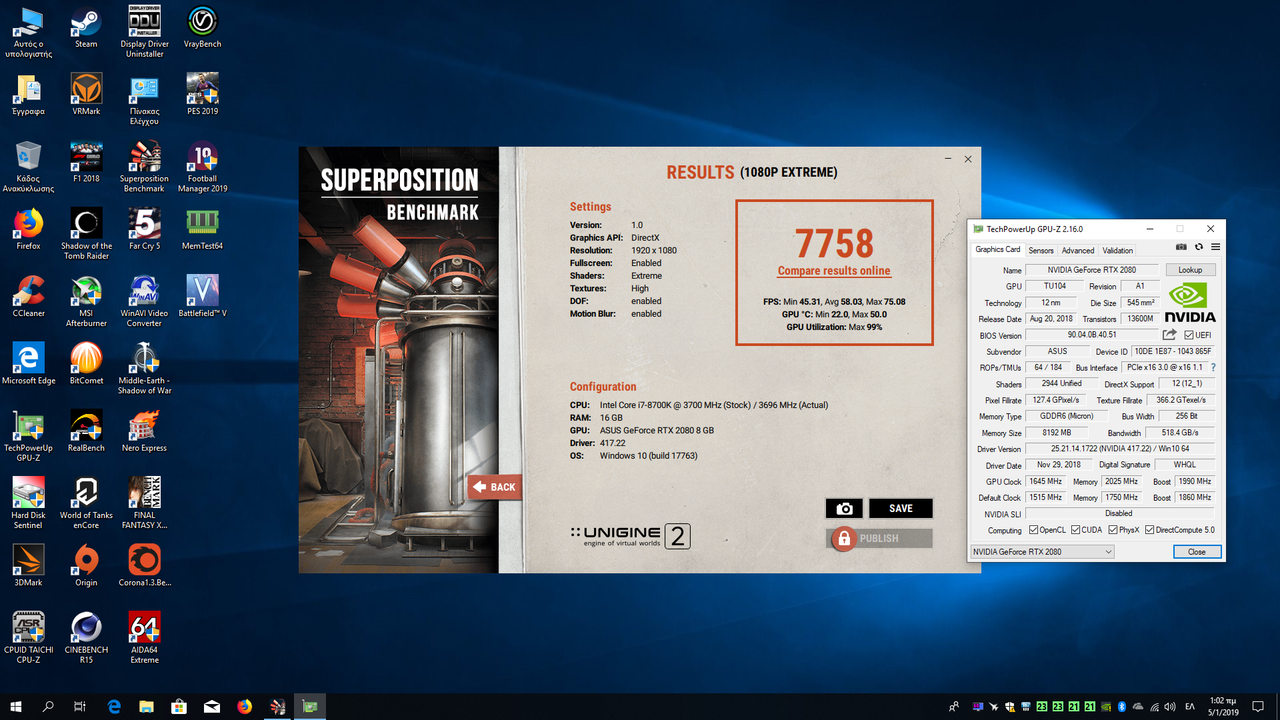Click the GPU-Z screenshot camera icon

pos(1181,246)
